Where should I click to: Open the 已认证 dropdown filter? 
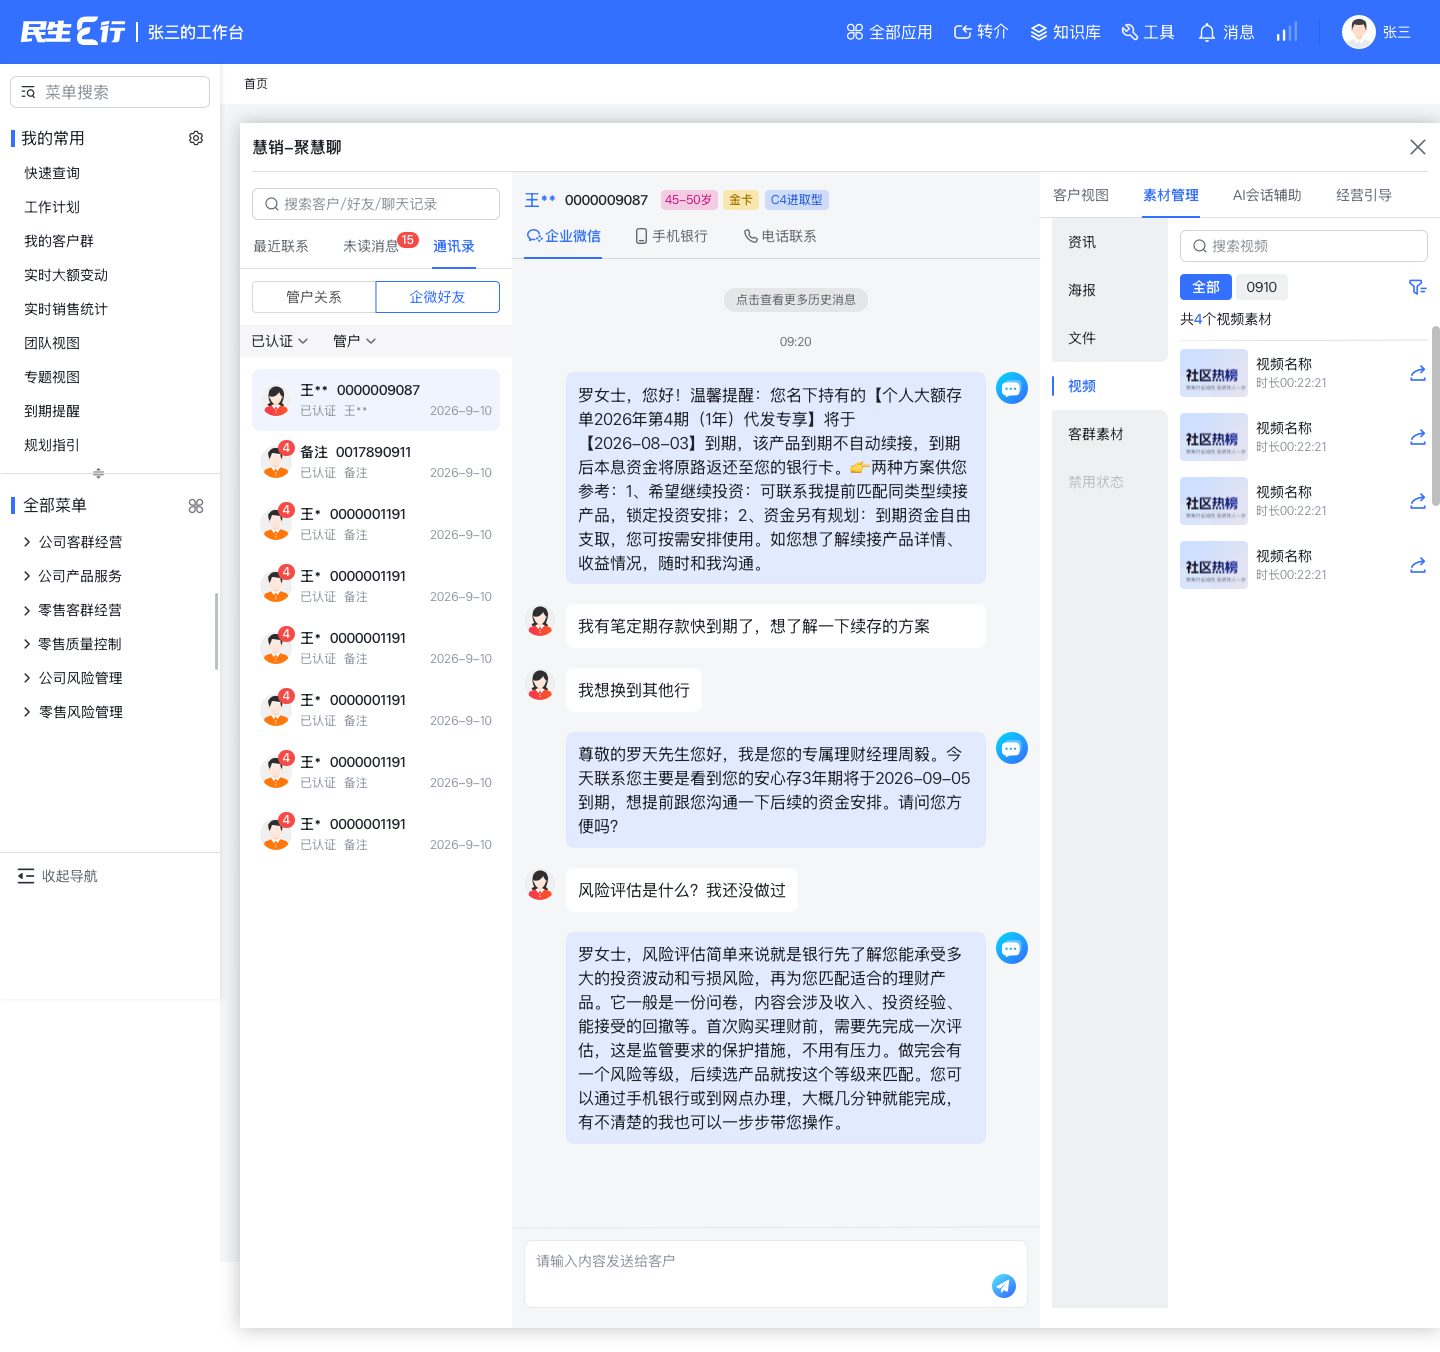[x=280, y=341]
